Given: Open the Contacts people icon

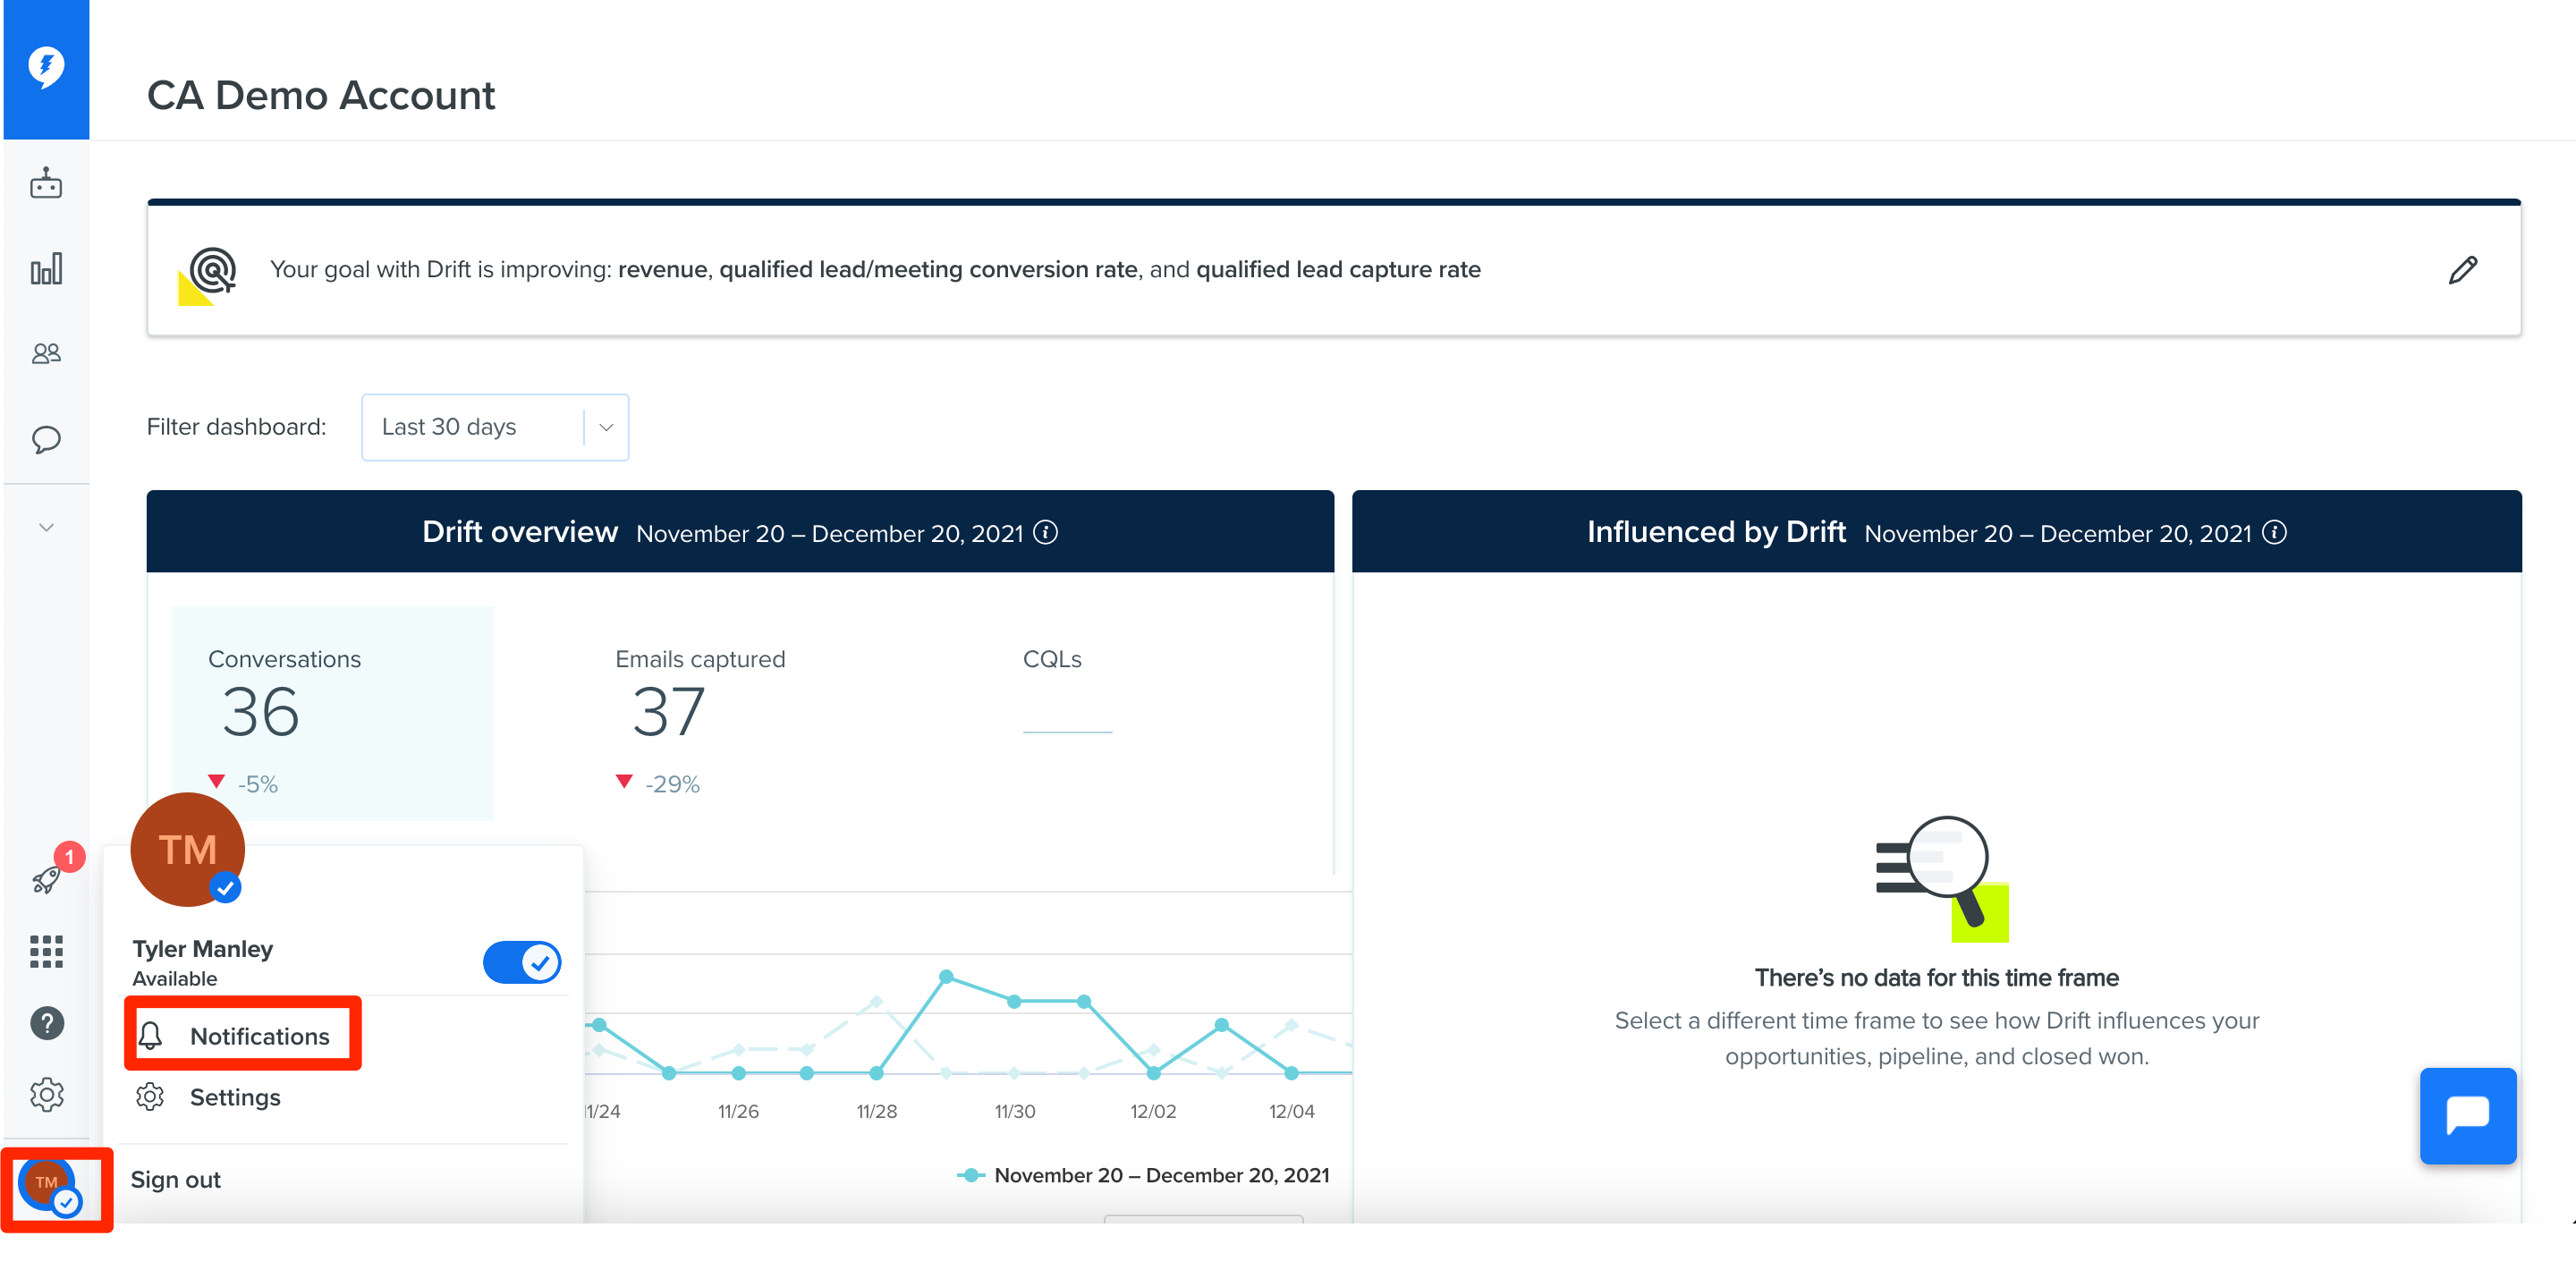Looking at the screenshot, I should tap(46, 353).
